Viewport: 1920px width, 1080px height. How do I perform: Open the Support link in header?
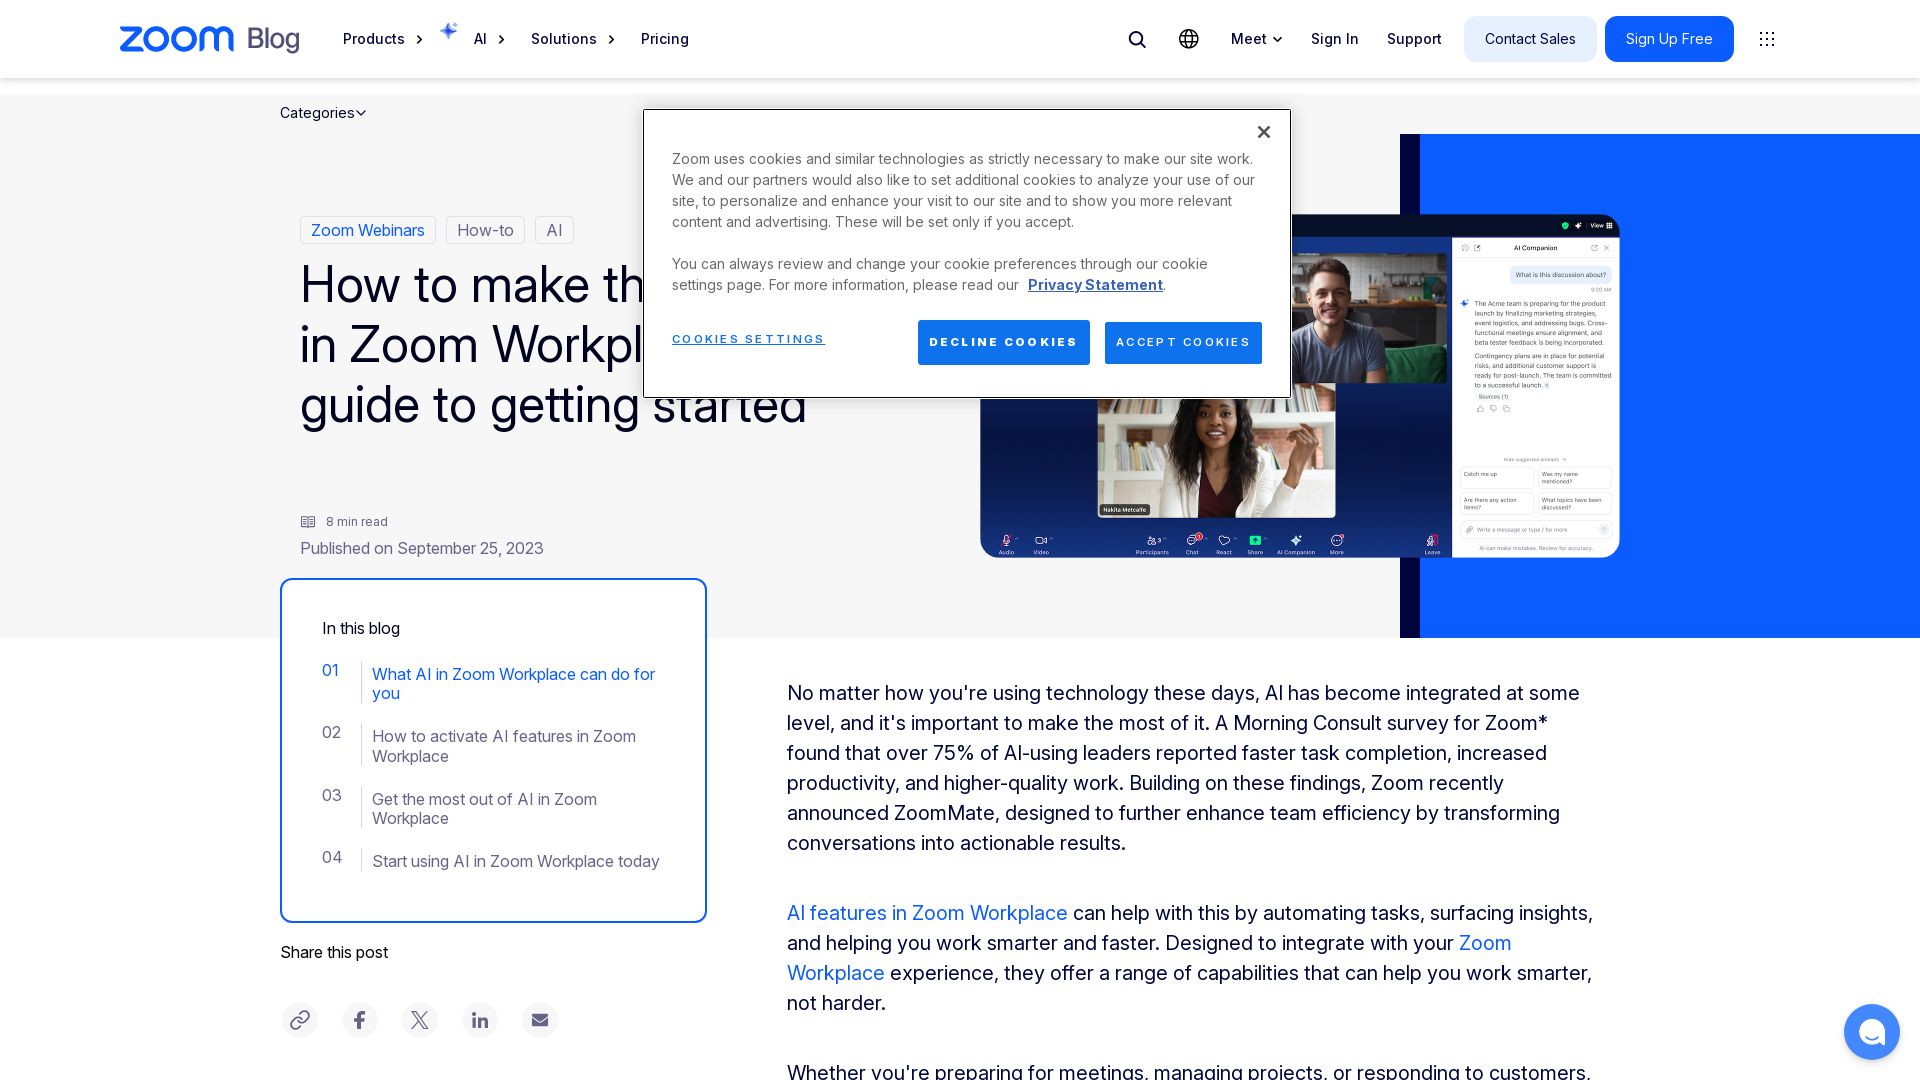(1414, 39)
